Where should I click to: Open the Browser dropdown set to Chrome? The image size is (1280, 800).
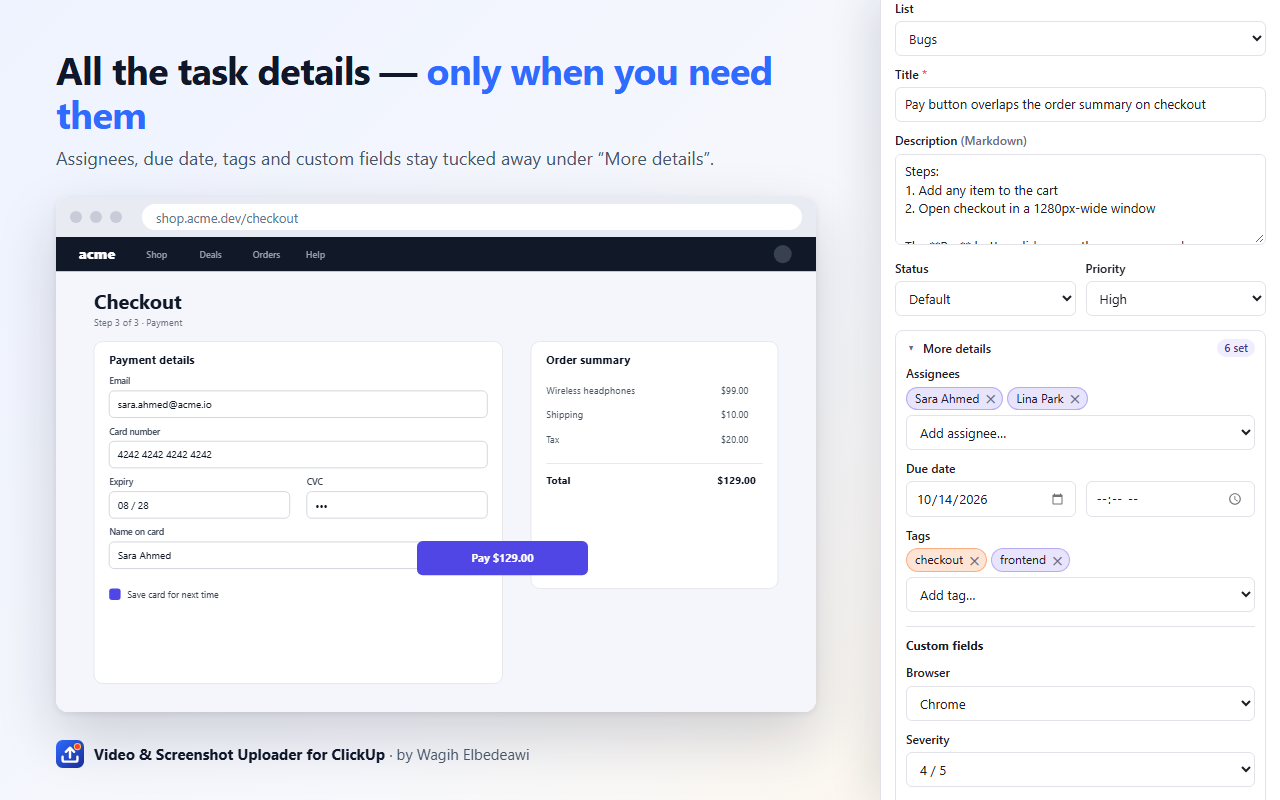[1080, 704]
